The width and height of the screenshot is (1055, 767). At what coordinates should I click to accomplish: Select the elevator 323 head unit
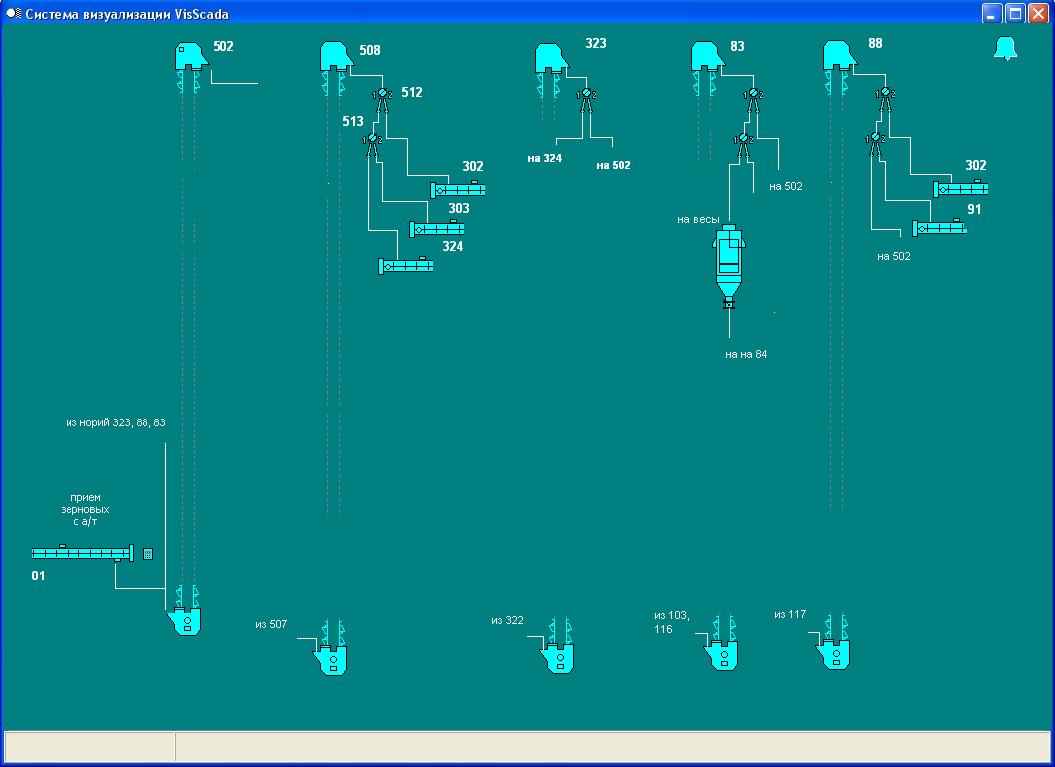550,58
